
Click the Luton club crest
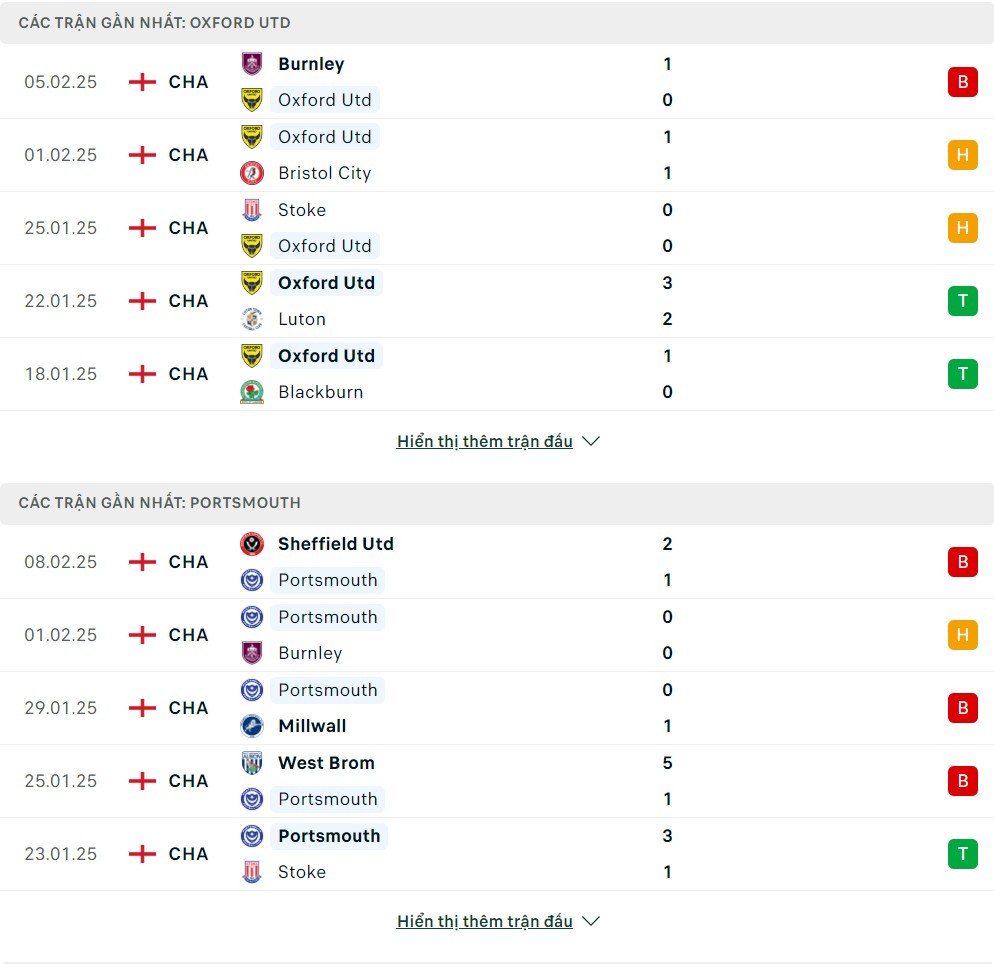click(x=252, y=319)
